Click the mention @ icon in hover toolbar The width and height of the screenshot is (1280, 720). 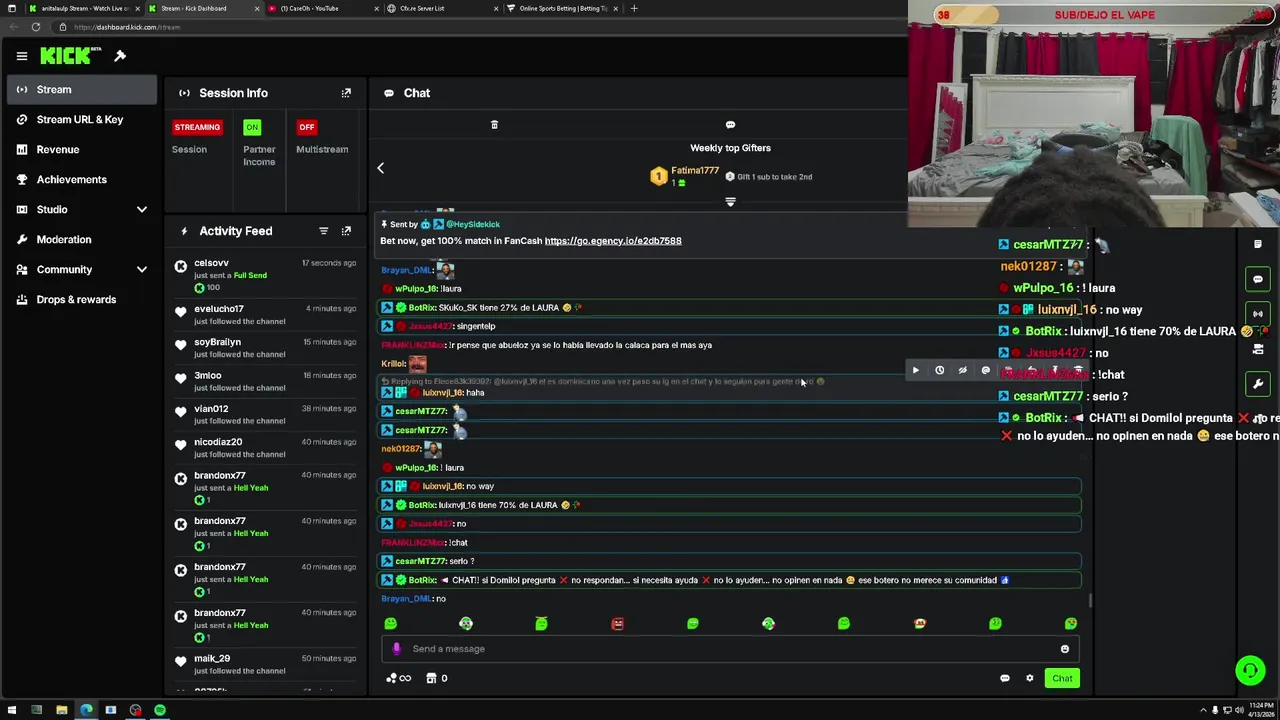click(985, 371)
